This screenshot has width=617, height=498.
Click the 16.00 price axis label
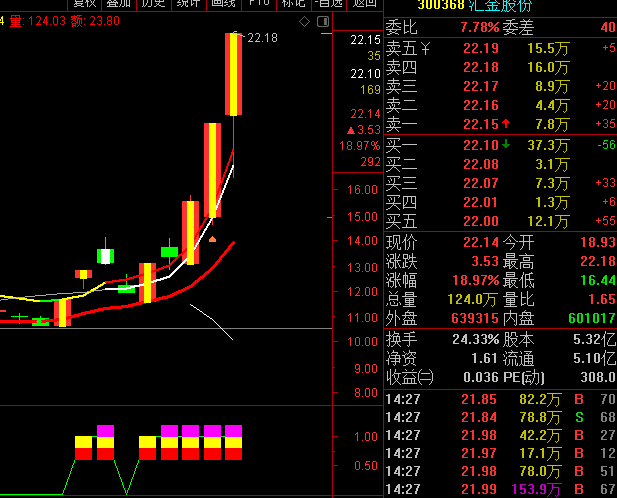coord(362,190)
